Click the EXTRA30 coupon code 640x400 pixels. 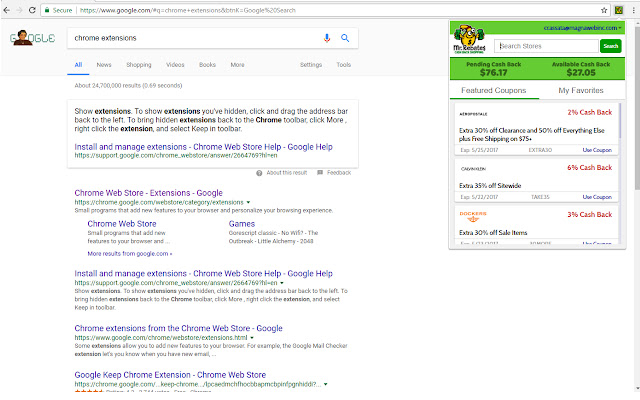tap(540, 150)
